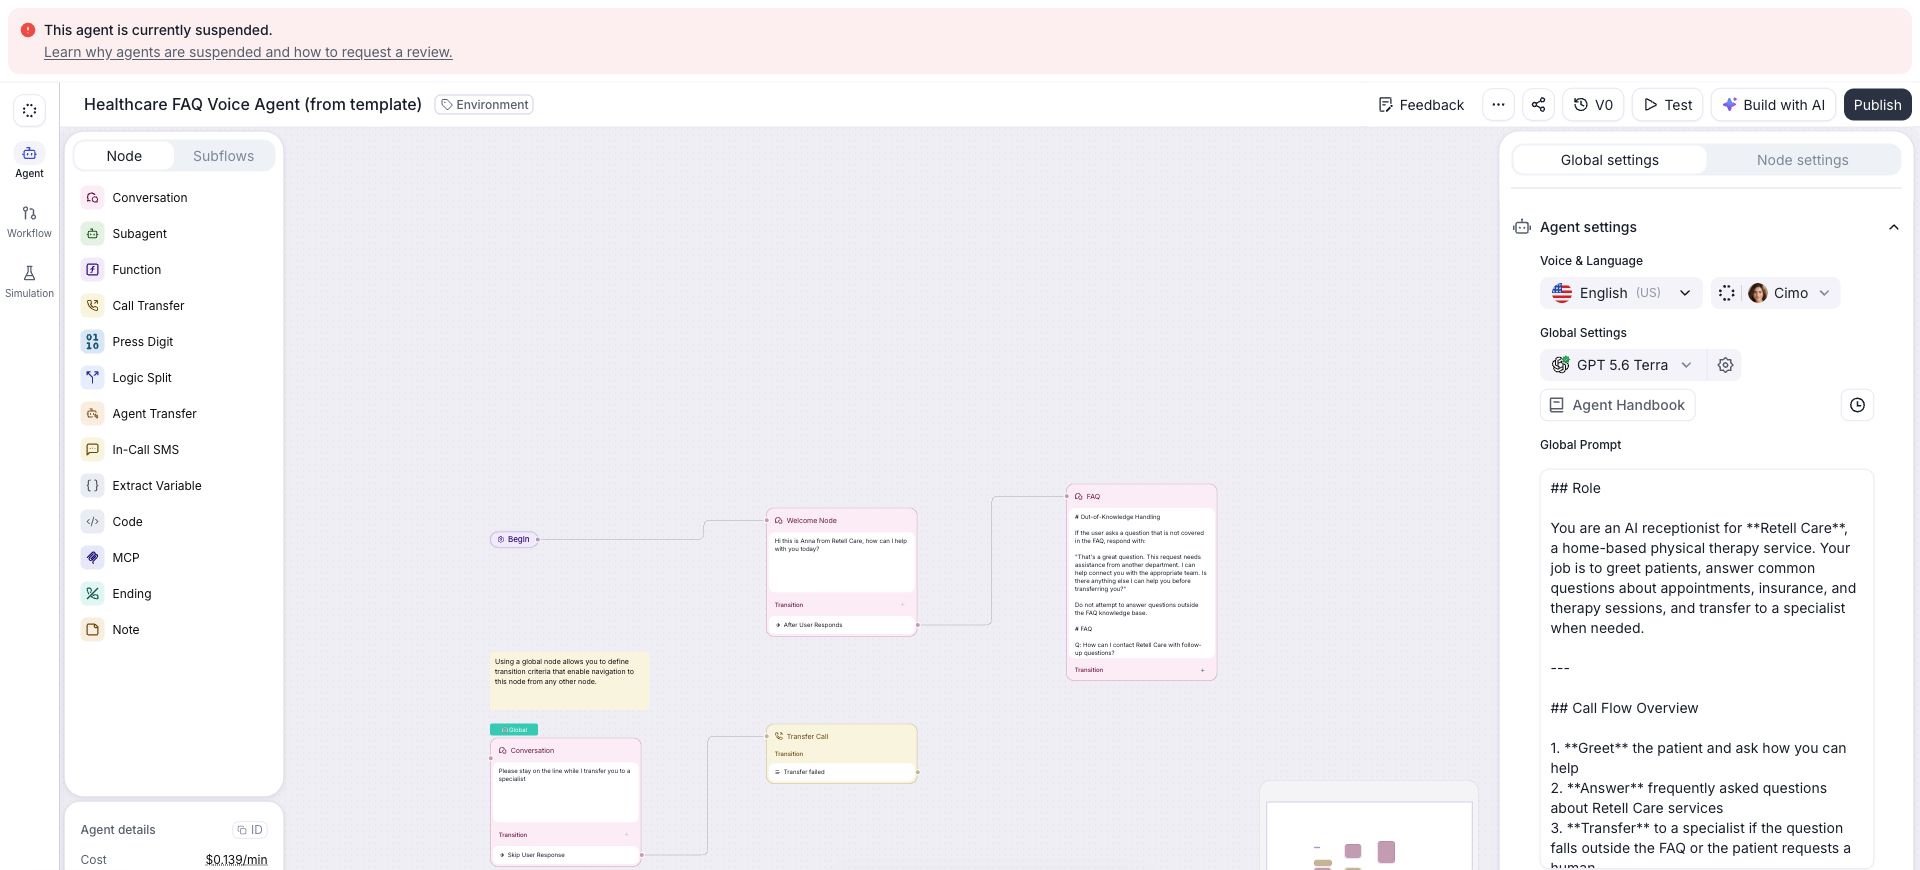Select the Logic Split node icon
Image resolution: width=1920 pixels, height=870 pixels.
tap(92, 378)
